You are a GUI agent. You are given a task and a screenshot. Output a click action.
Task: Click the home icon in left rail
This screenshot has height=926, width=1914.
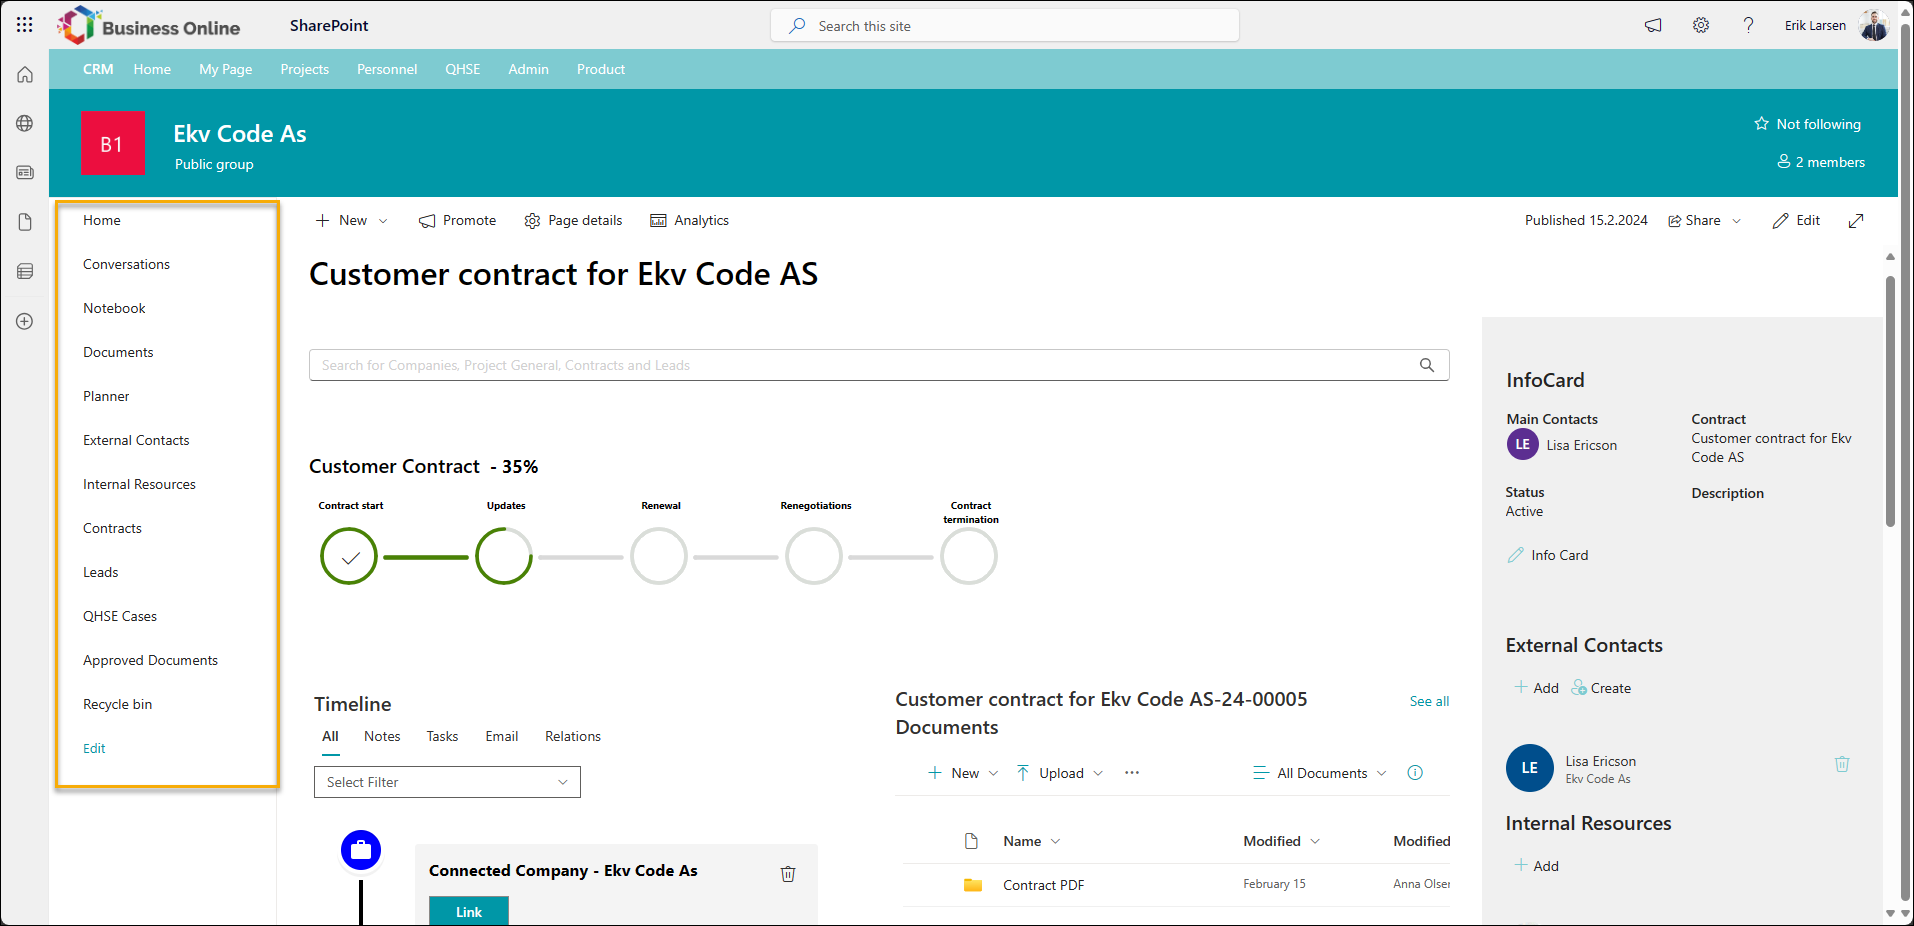pyautogui.click(x=25, y=75)
